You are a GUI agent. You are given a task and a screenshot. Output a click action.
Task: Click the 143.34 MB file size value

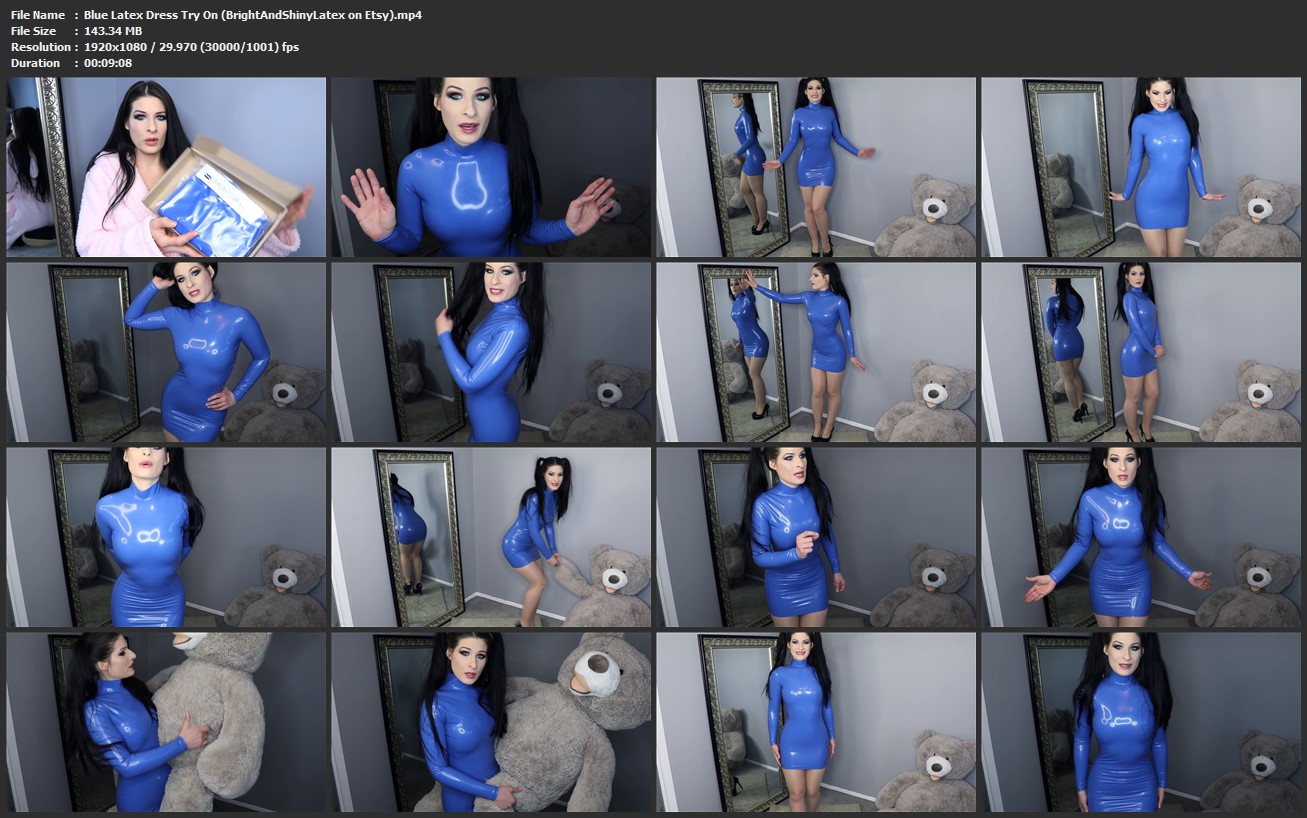[x=113, y=31]
